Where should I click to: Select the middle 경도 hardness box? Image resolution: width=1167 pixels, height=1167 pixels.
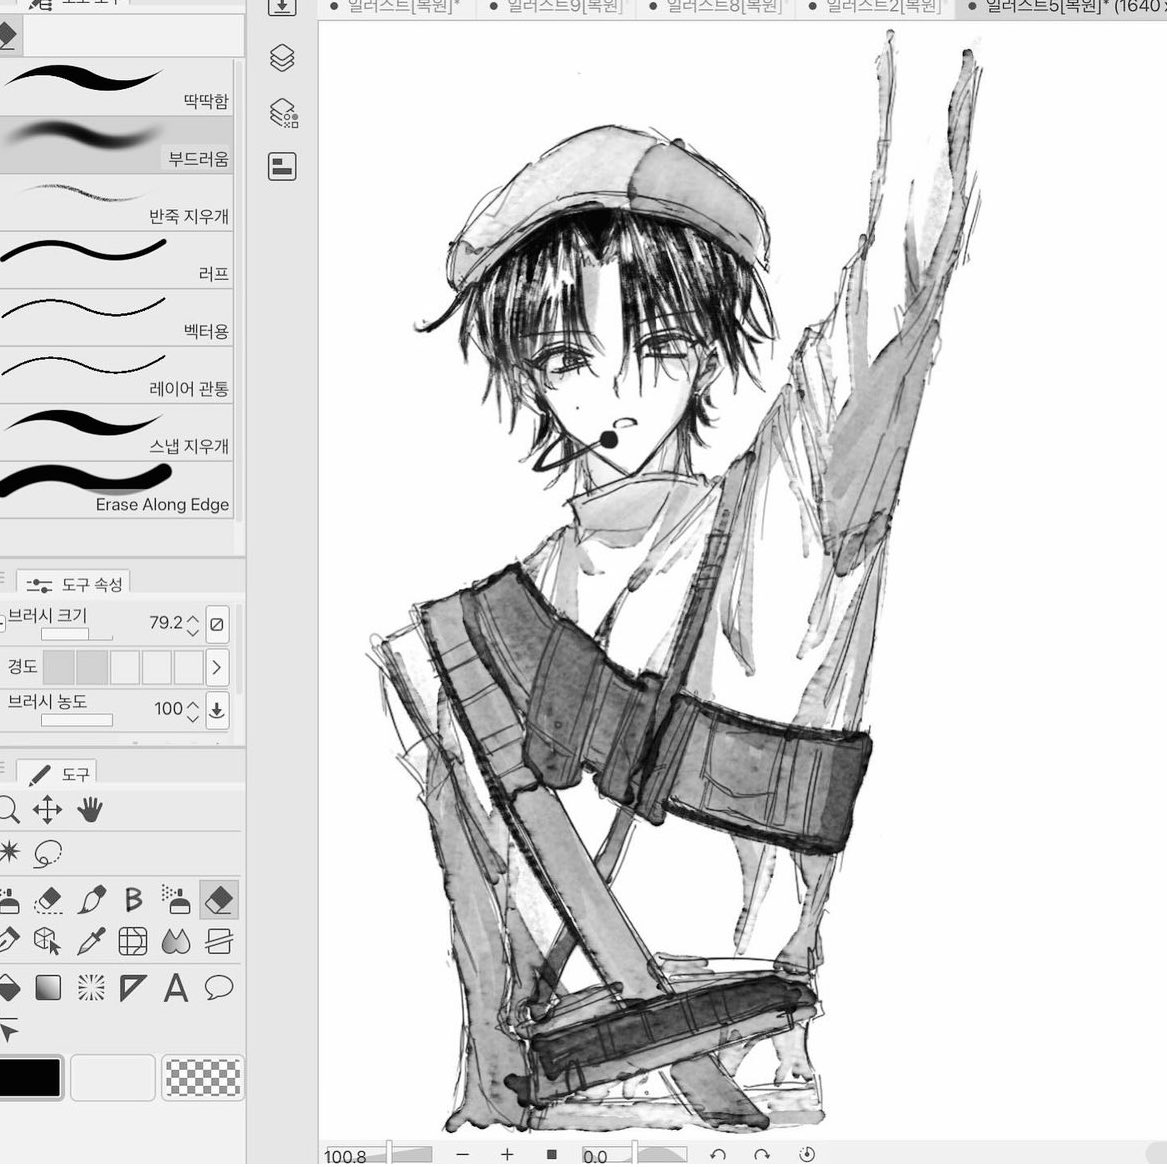[x=124, y=667]
